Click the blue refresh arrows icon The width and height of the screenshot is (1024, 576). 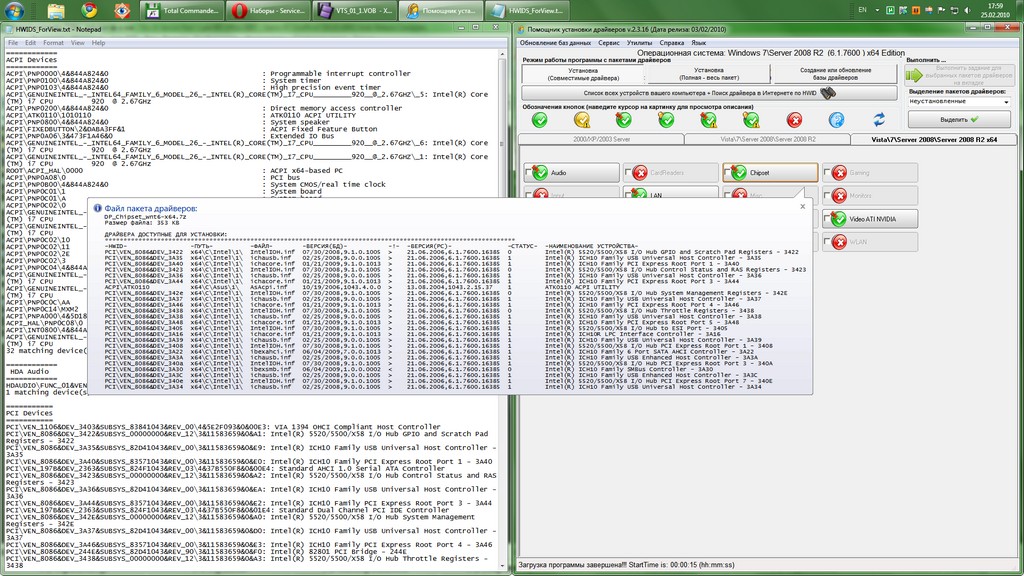(879, 119)
